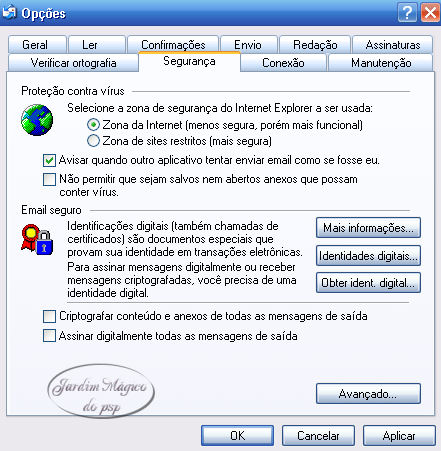Open Identidades digitais dialog
The height and width of the screenshot is (451, 441).
tap(368, 255)
